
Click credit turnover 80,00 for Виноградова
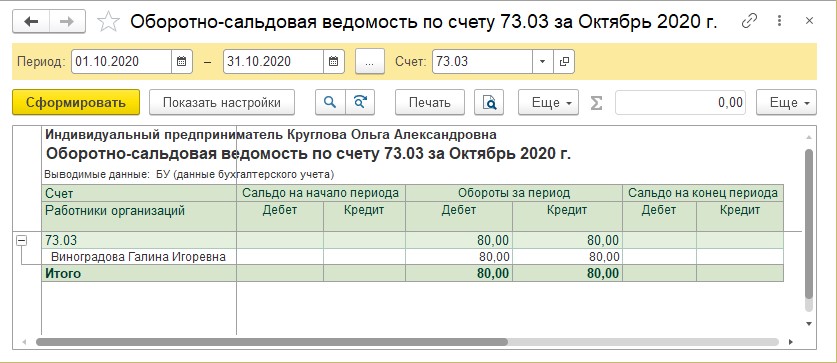pos(567,257)
